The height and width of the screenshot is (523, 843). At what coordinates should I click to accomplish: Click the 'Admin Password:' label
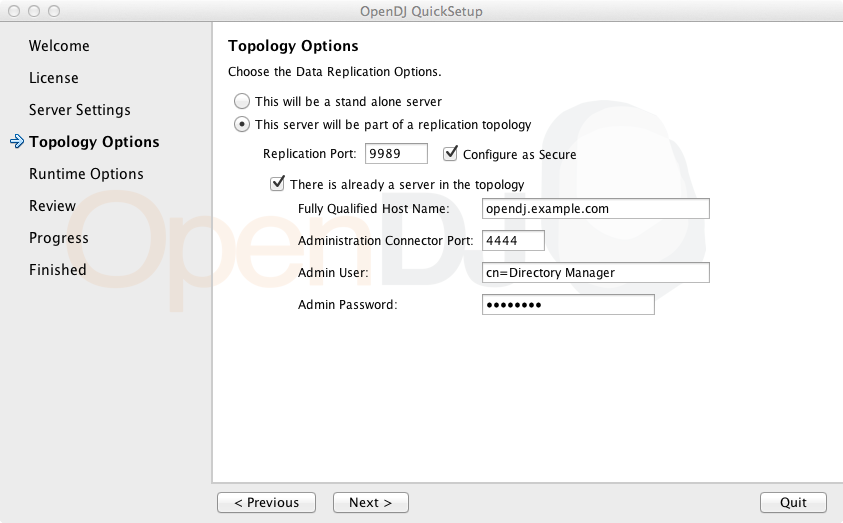point(347,305)
